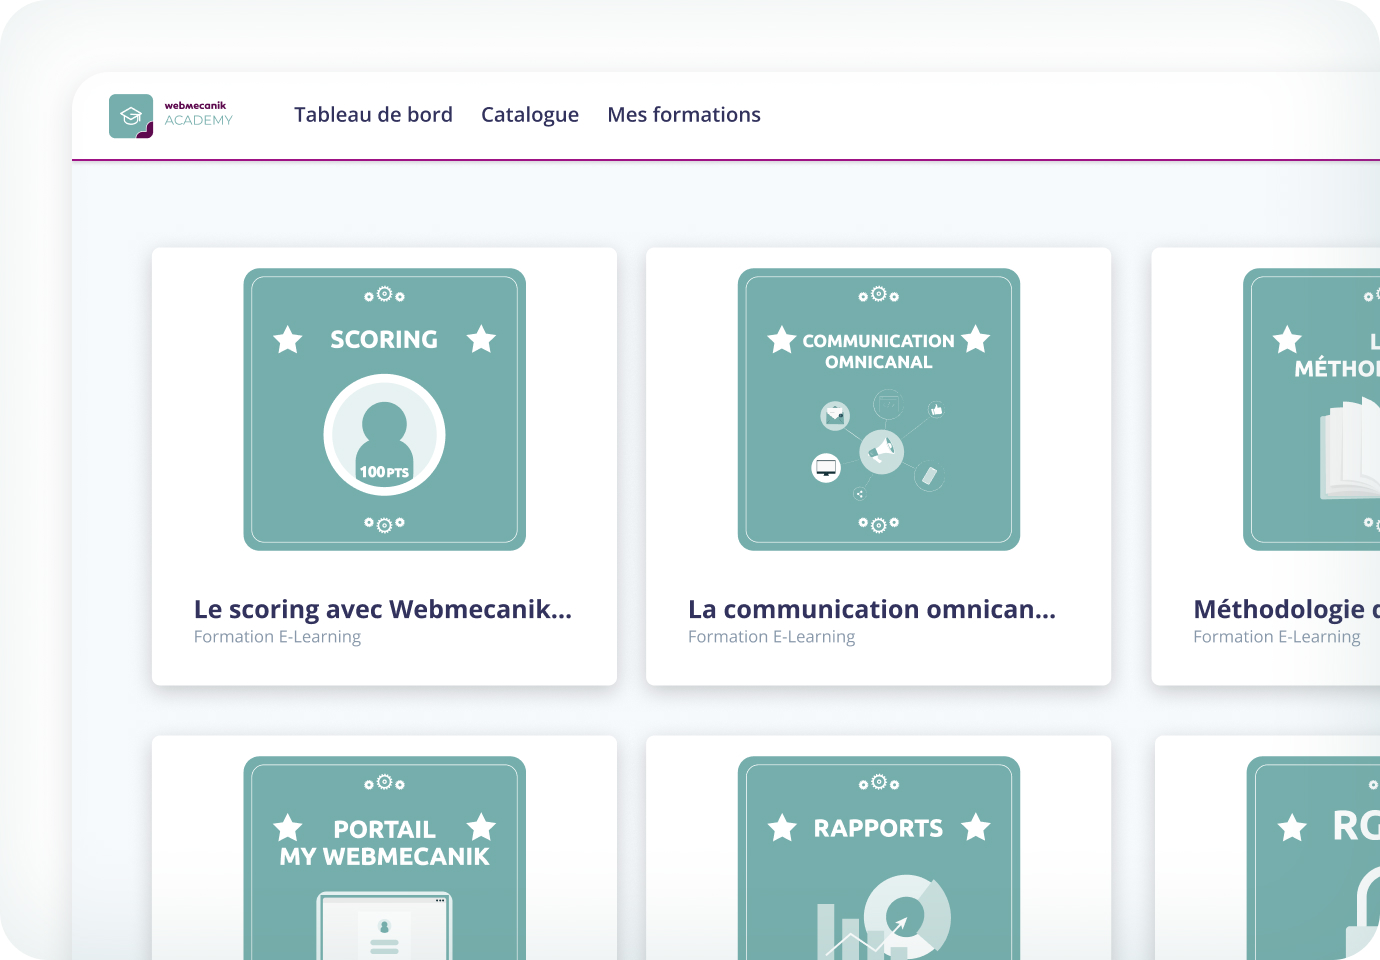This screenshot has height=960, width=1380.
Task: Click the open book icon on Méthodologie card
Action: 1350,450
